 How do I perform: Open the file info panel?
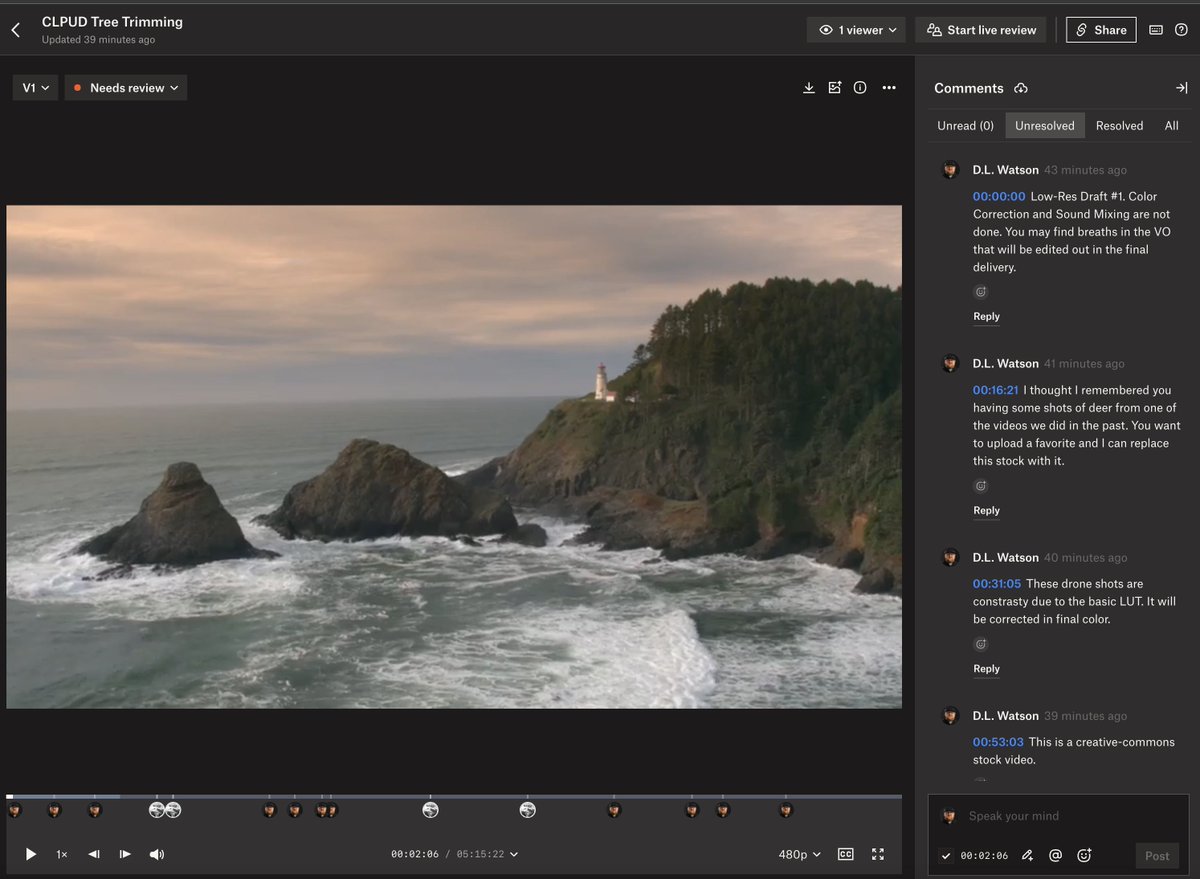(860, 88)
